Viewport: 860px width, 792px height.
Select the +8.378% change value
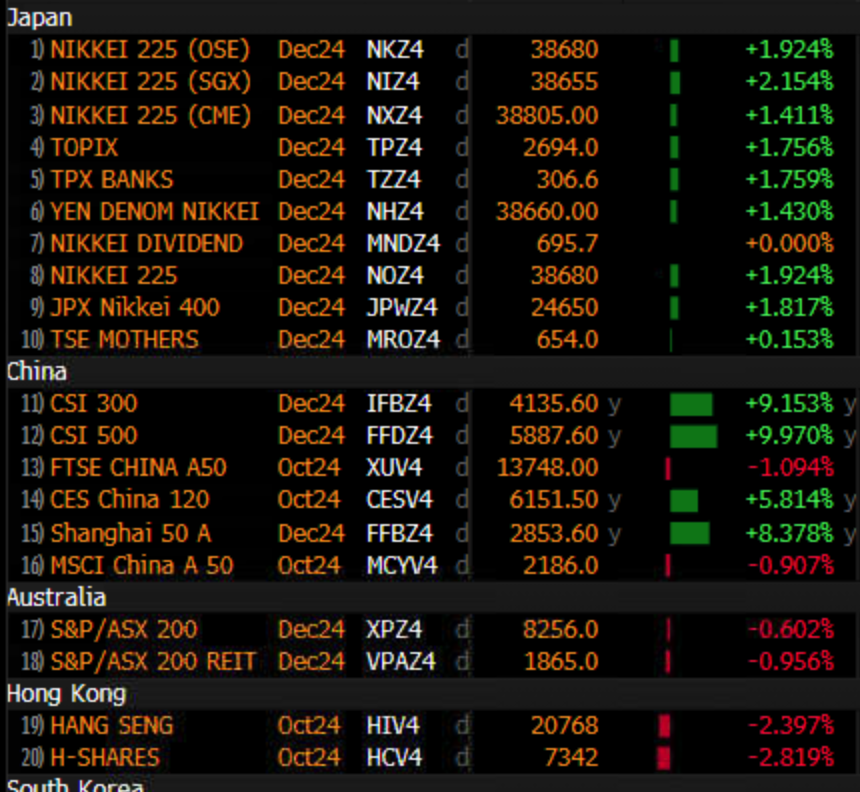(790, 533)
